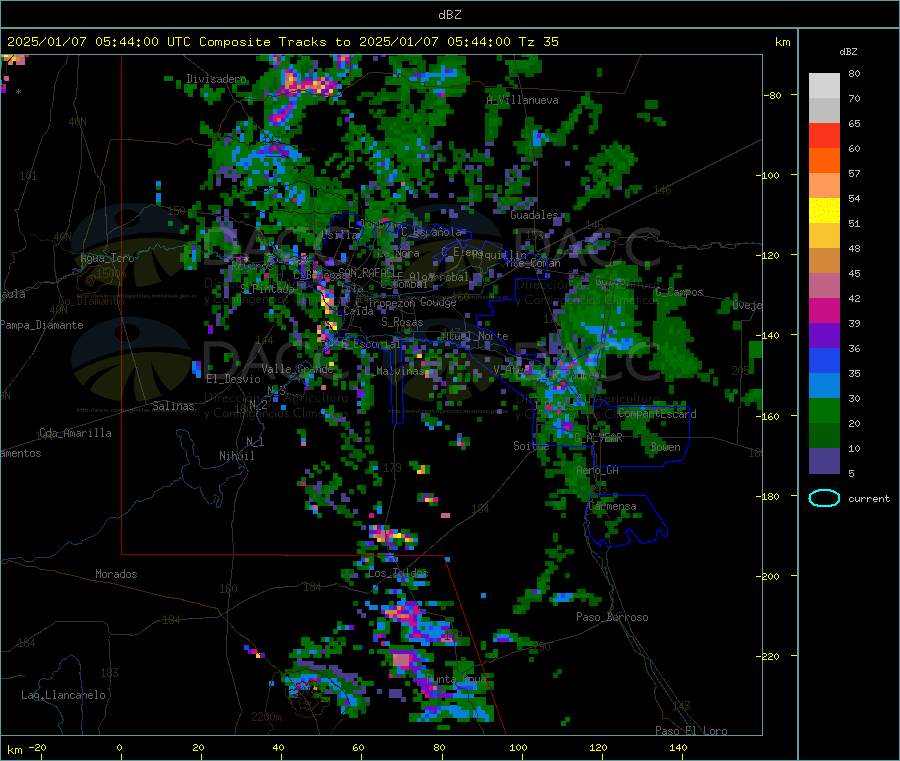Pick the magenta swatch between 42 and 39
This screenshot has width=900, height=761.
pos(824,310)
